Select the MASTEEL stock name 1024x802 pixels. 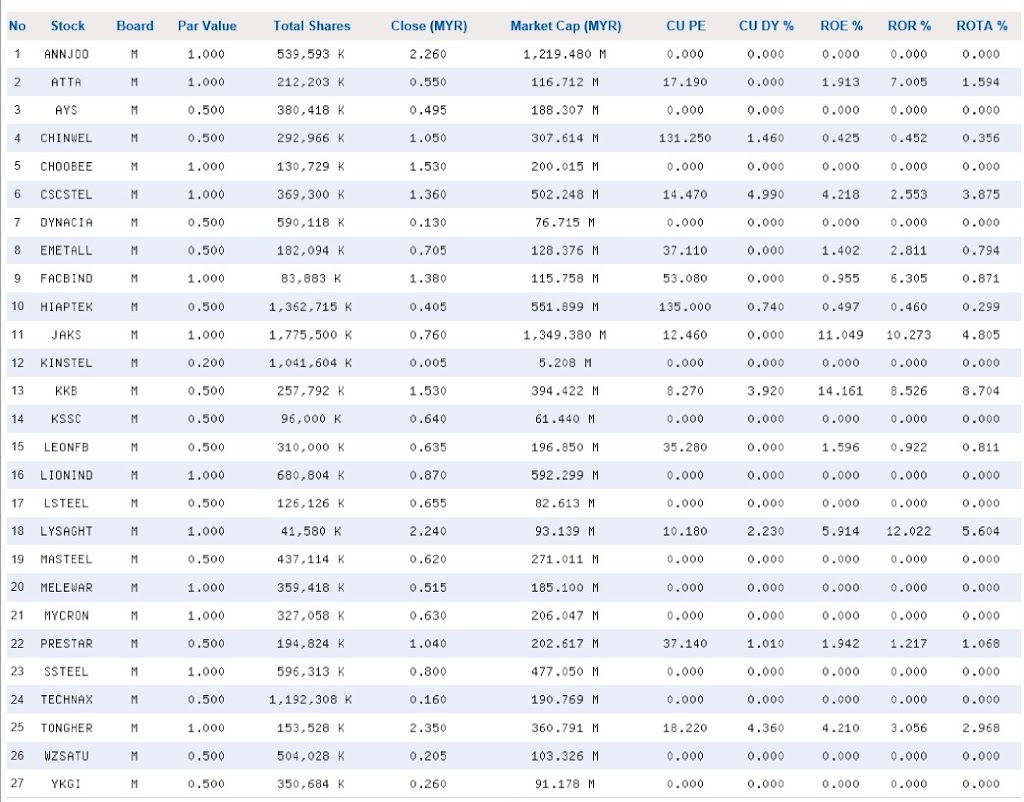(66, 560)
